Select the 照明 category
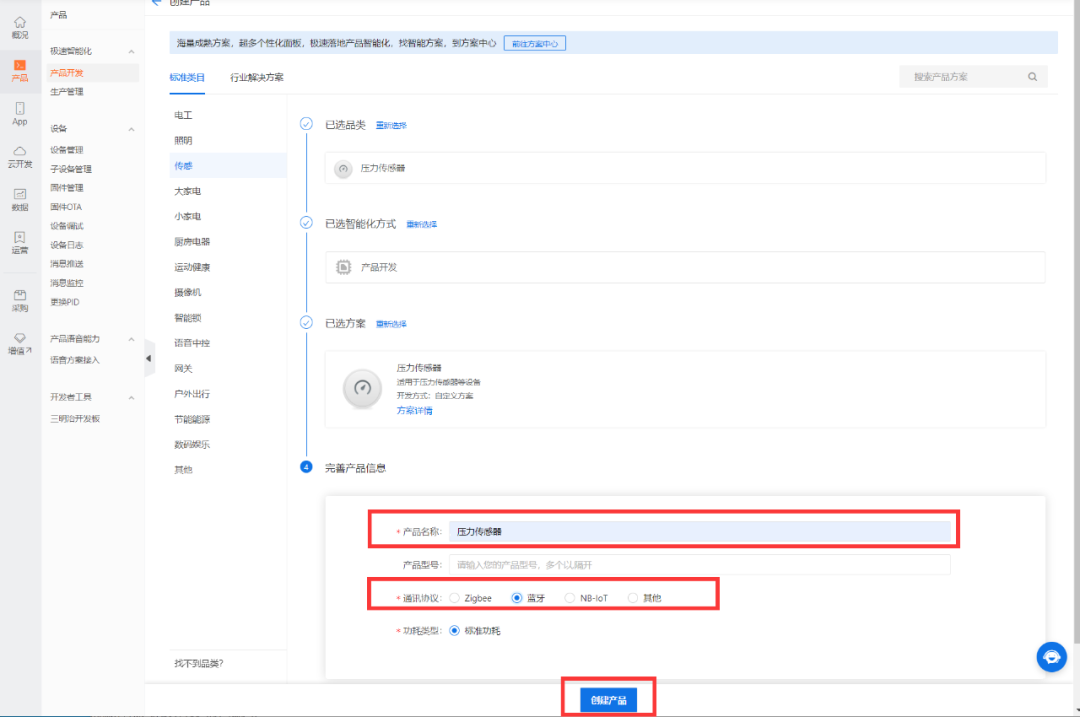Viewport: 1080px width, 717px height. pos(183,141)
